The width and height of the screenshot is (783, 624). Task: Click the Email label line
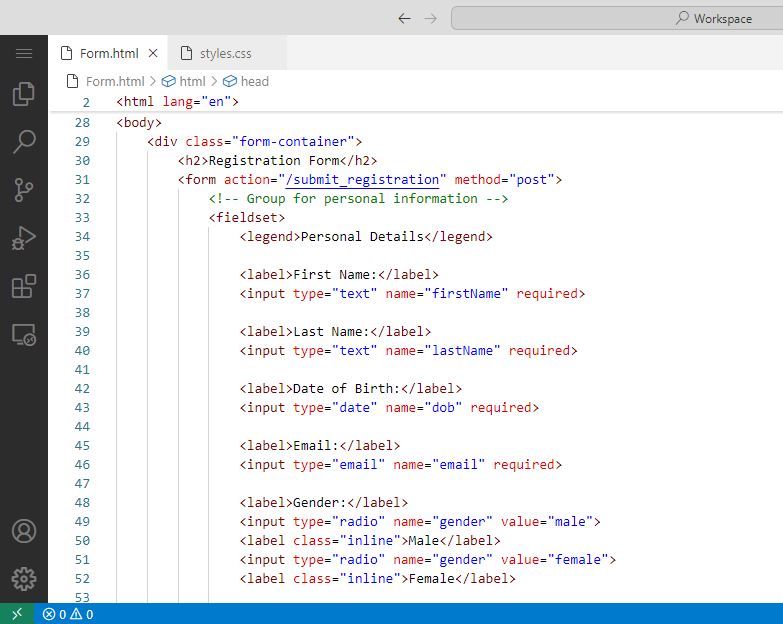320,445
